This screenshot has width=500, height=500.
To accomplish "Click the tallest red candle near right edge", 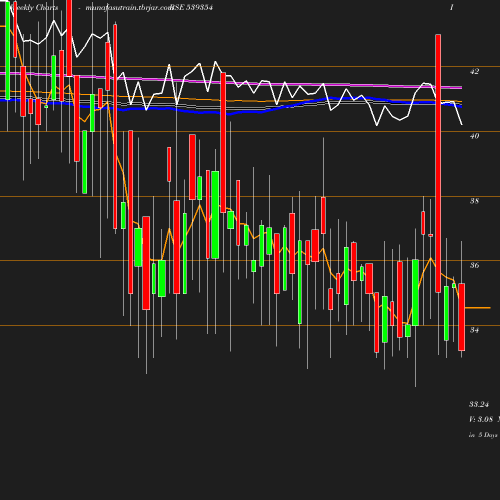I will pos(438,163).
